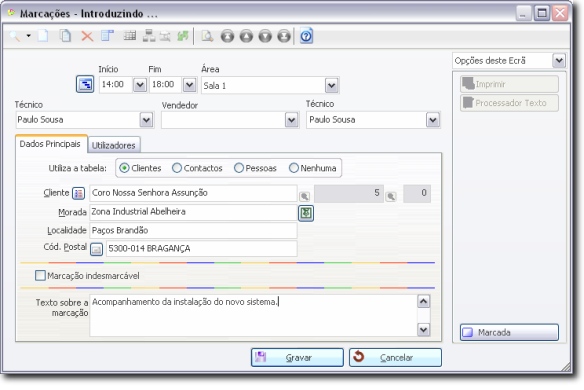The width and height of the screenshot is (584, 390).
Task: Click the Localidade field
Action: [x=193, y=231]
